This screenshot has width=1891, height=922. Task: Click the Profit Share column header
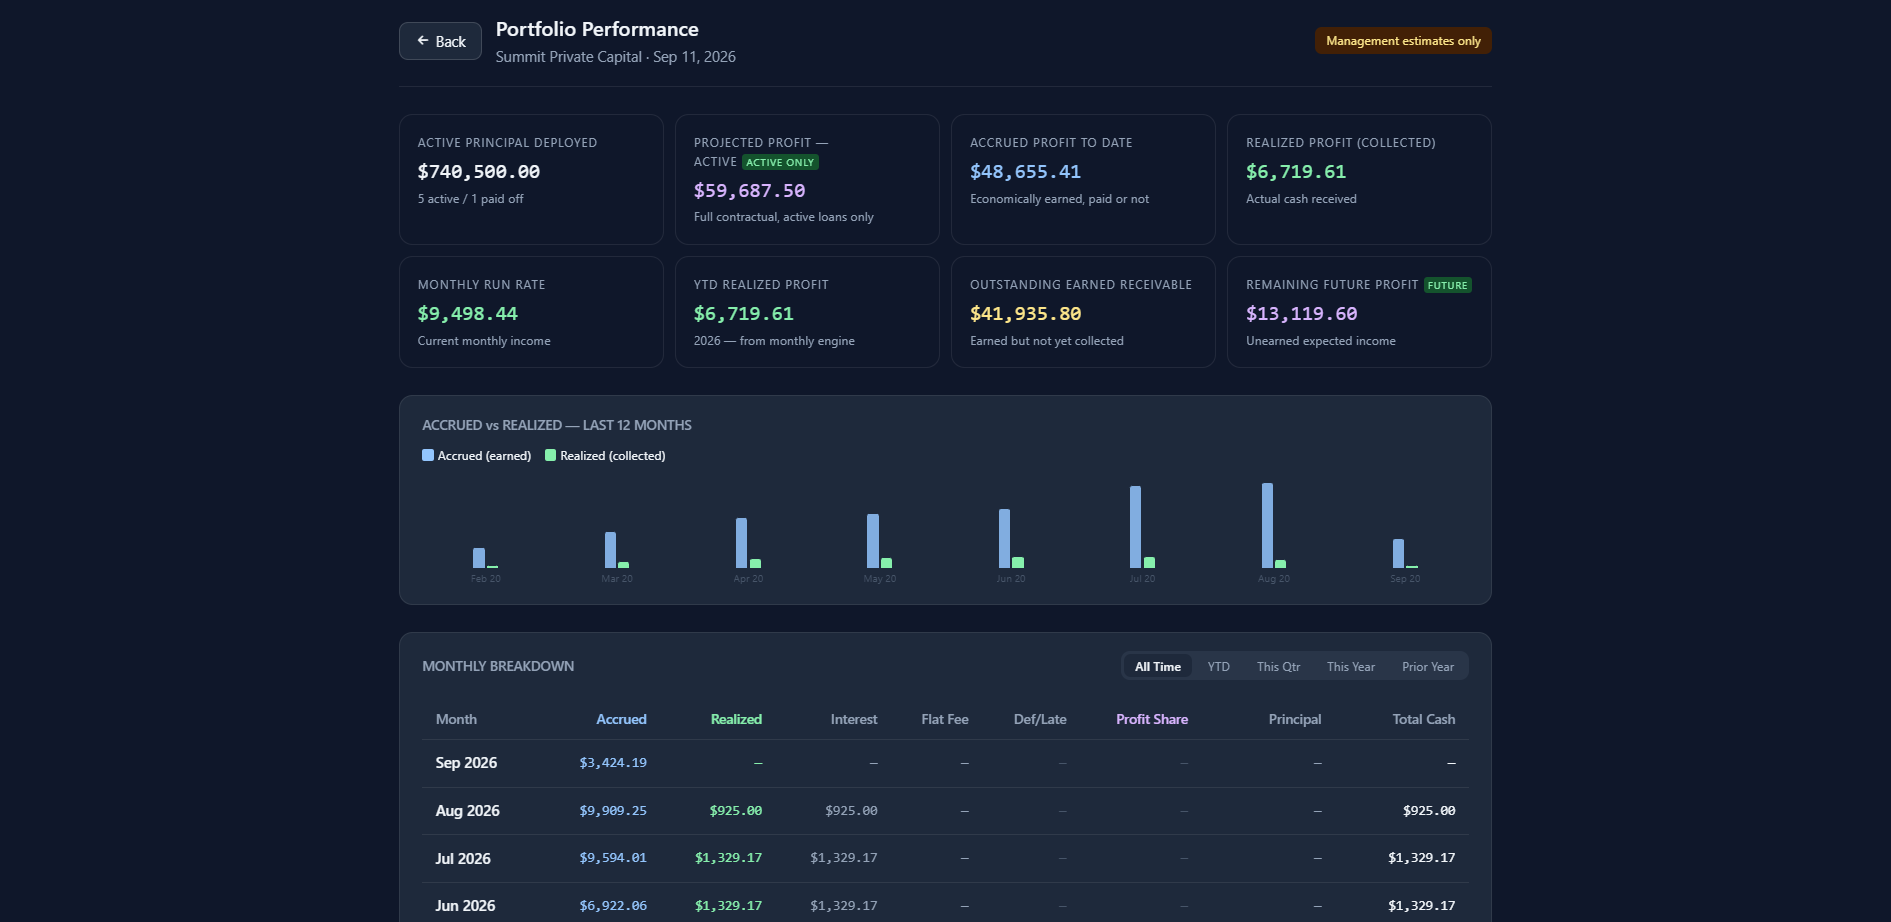(x=1152, y=720)
